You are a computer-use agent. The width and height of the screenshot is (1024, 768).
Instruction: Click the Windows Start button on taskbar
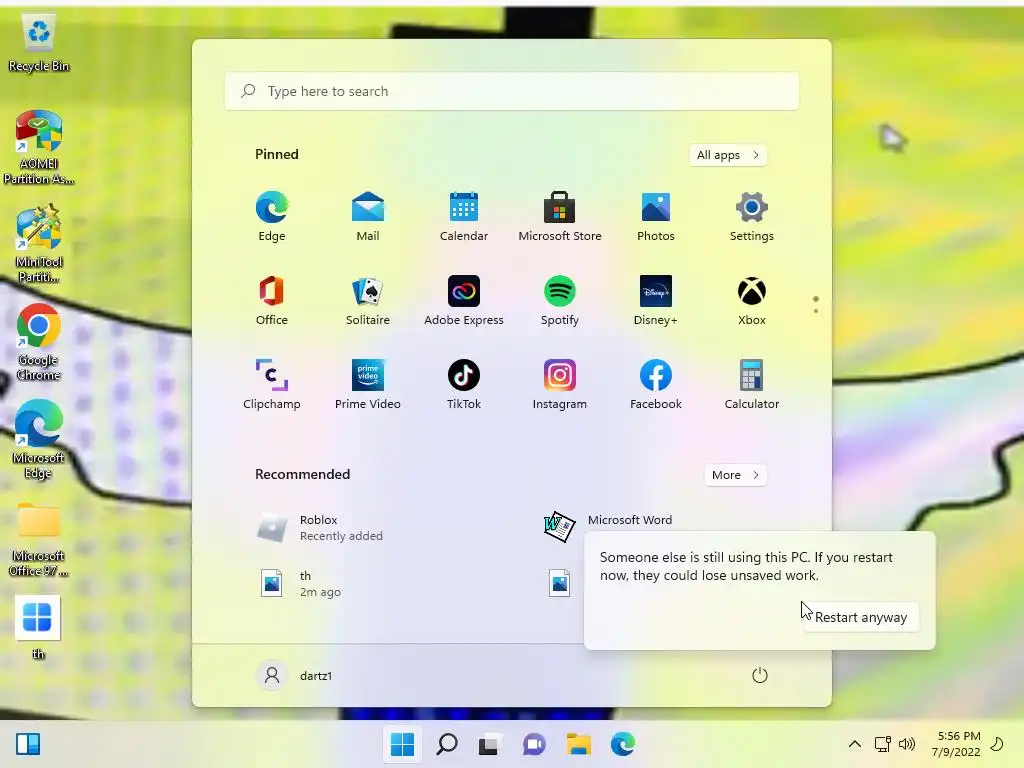402,744
